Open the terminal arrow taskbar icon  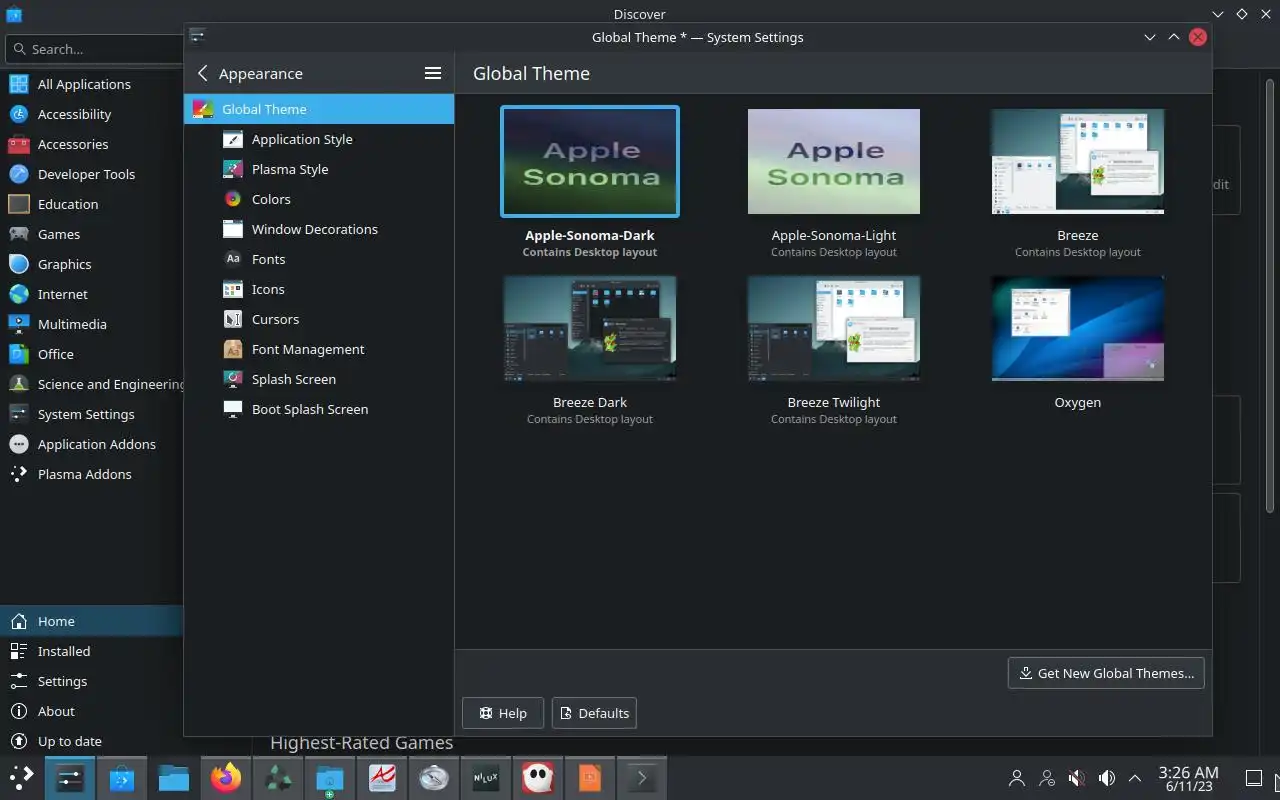coord(642,778)
